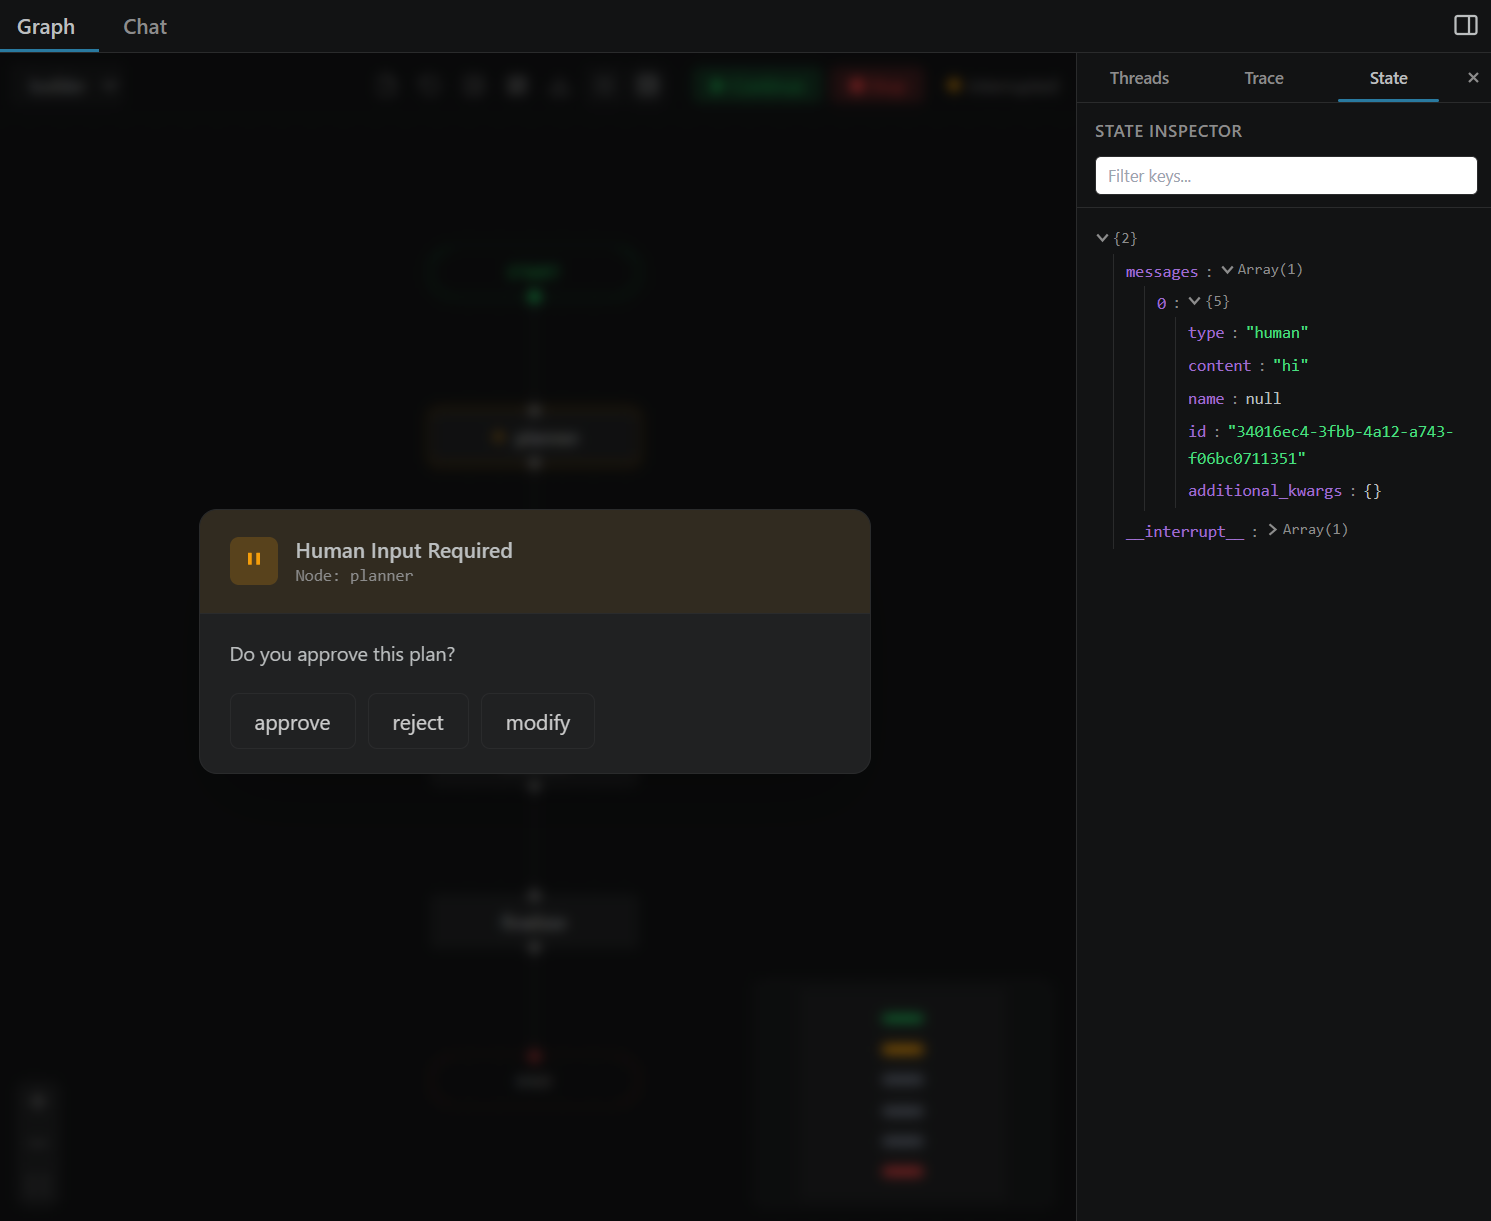Switch to the Chat tab
The height and width of the screenshot is (1221, 1491).
(145, 27)
